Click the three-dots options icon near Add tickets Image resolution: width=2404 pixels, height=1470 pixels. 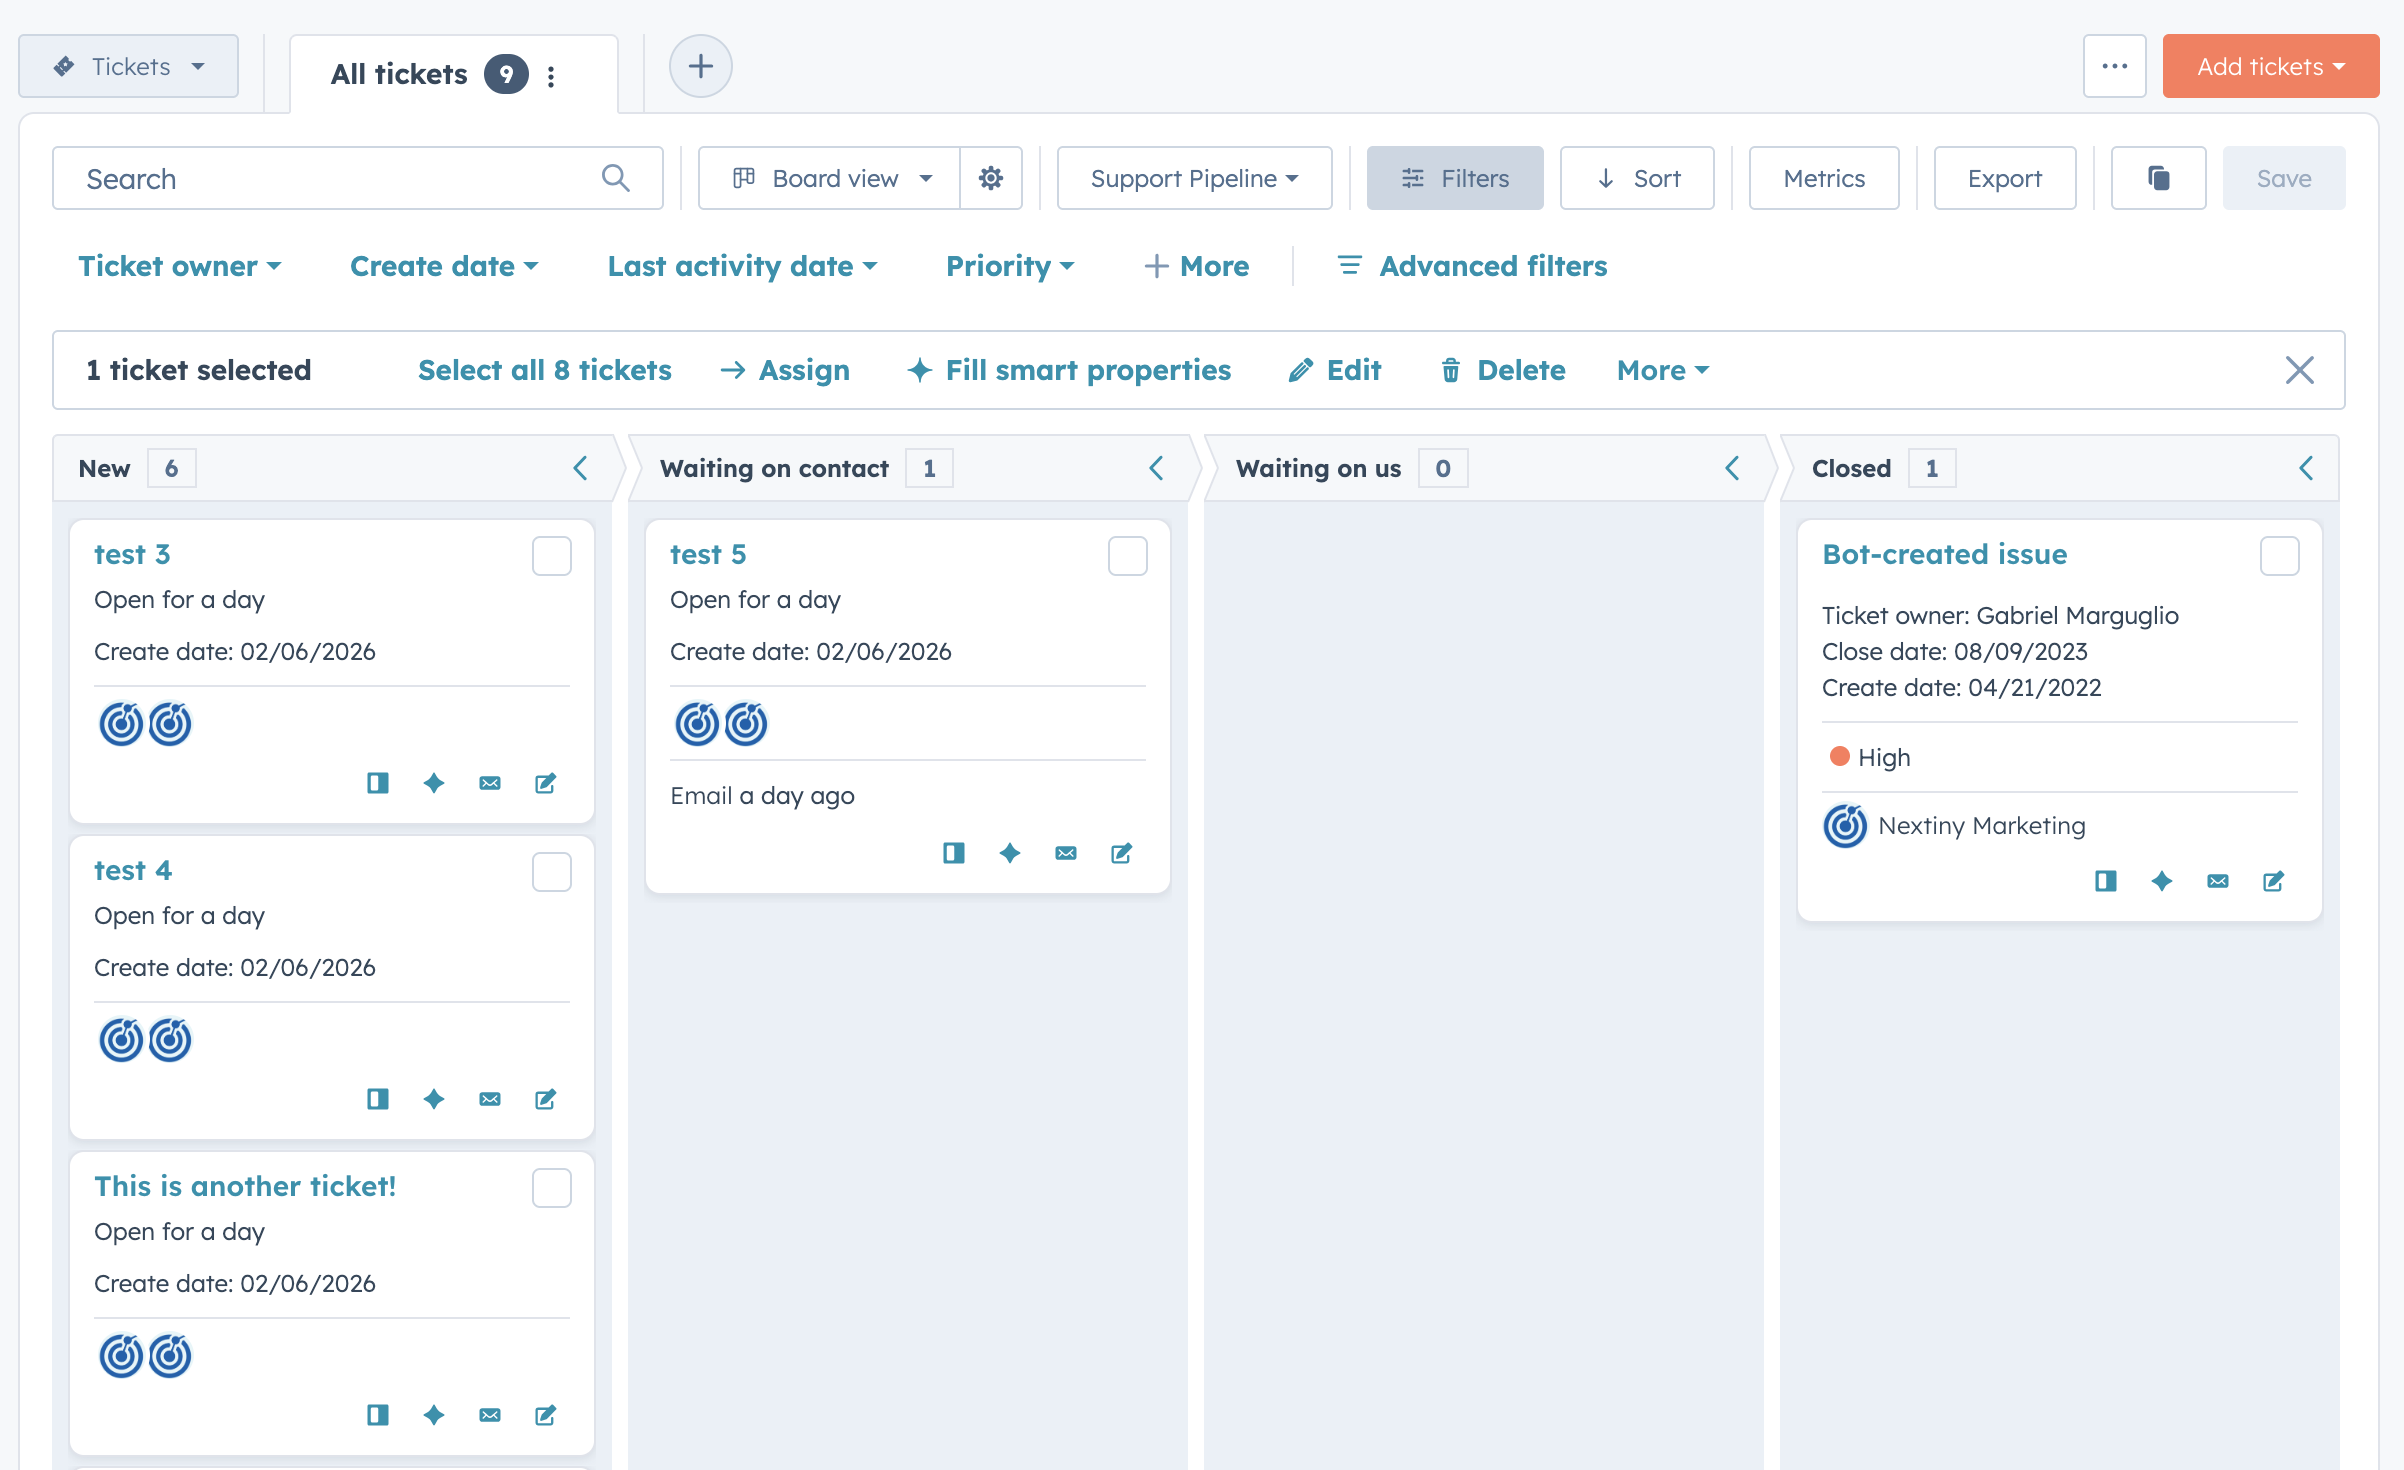[x=2114, y=66]
